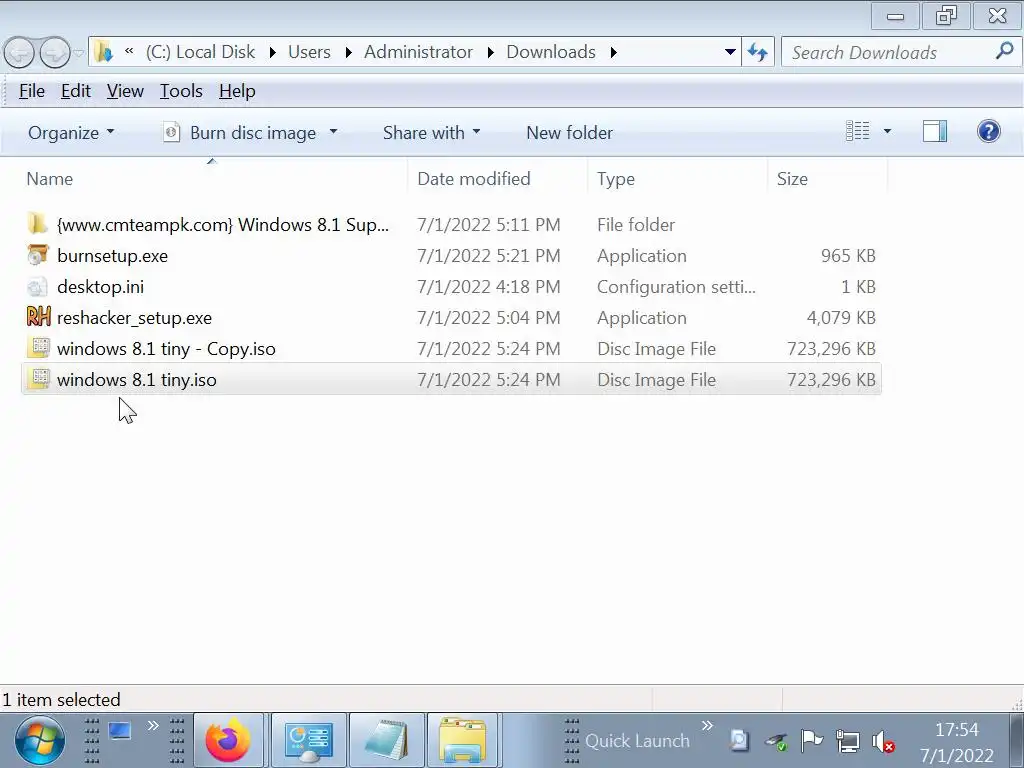Open Explorer help with question mark icon
This screenshot has height=768, width=1024.
pyautogui.click(x=989, y=131)
